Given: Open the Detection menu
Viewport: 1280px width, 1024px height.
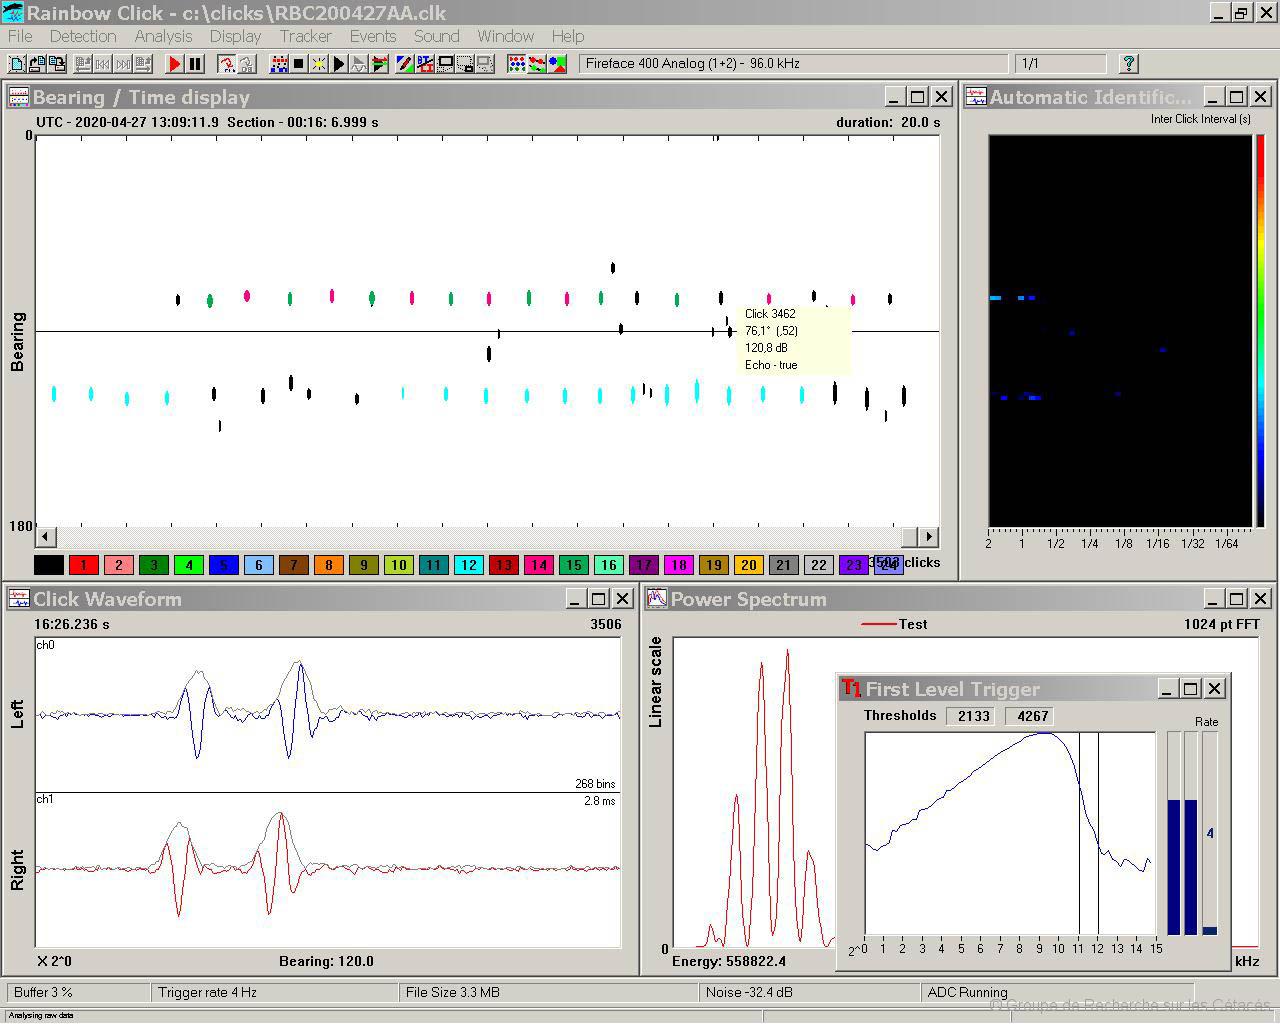Looking at the screenshot, I should [83, 36].
